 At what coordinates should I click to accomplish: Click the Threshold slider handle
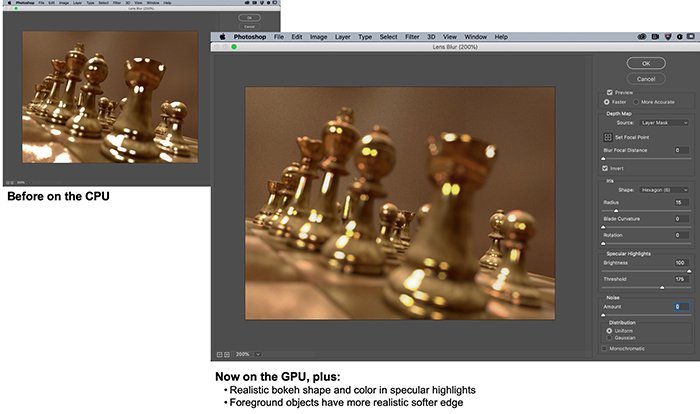click(662, 288)
